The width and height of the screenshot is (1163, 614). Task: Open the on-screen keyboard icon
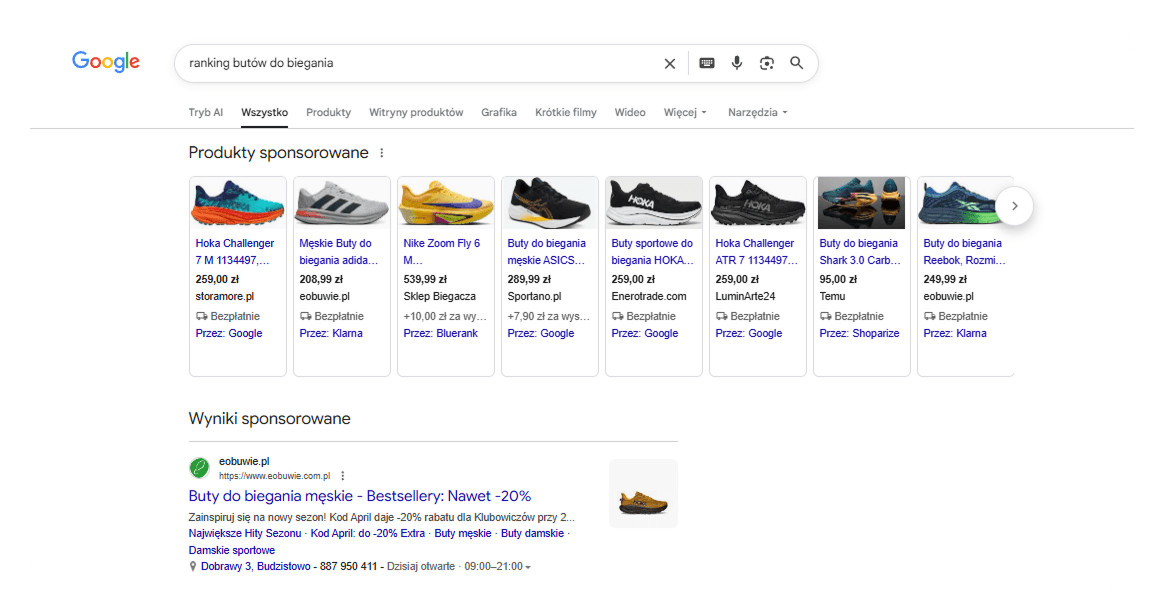pos(707,63)
